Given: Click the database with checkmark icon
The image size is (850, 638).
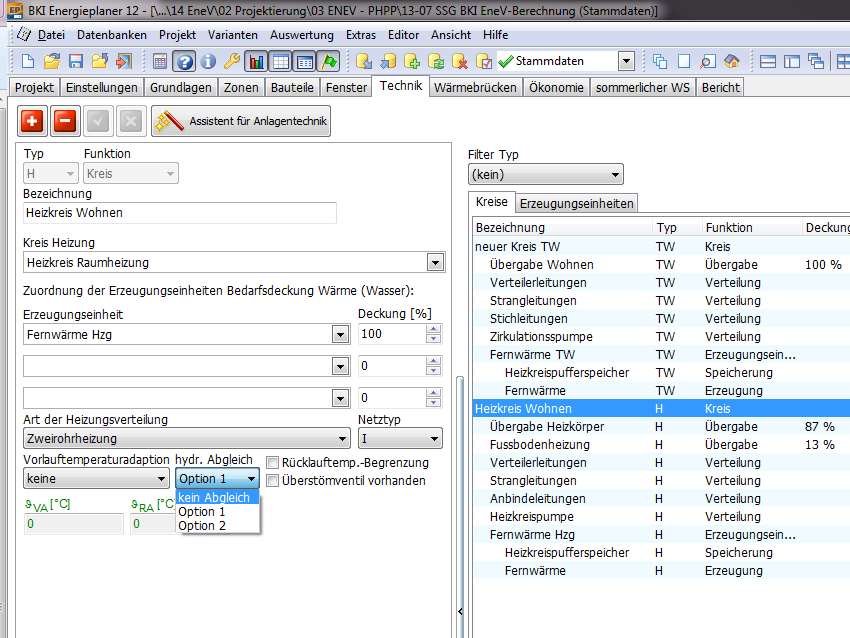Looking at the screenshot, I should click(484, 61).
